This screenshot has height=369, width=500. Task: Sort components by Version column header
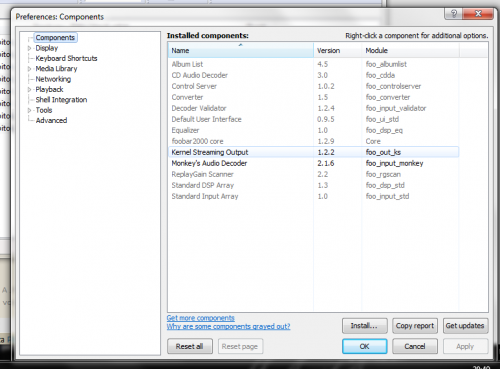[x=338, y=50]
